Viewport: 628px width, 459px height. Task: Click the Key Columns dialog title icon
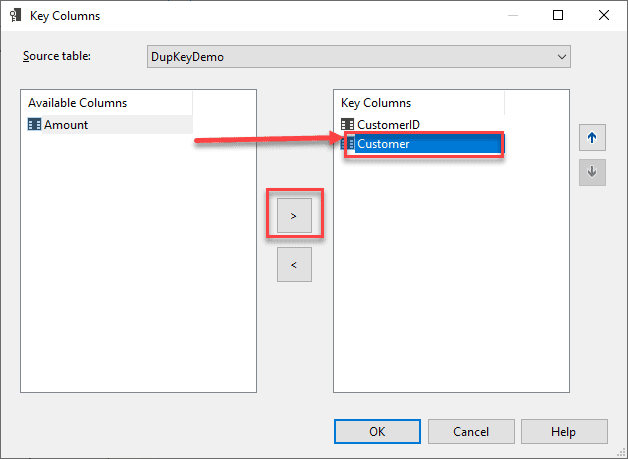point(15,16)
